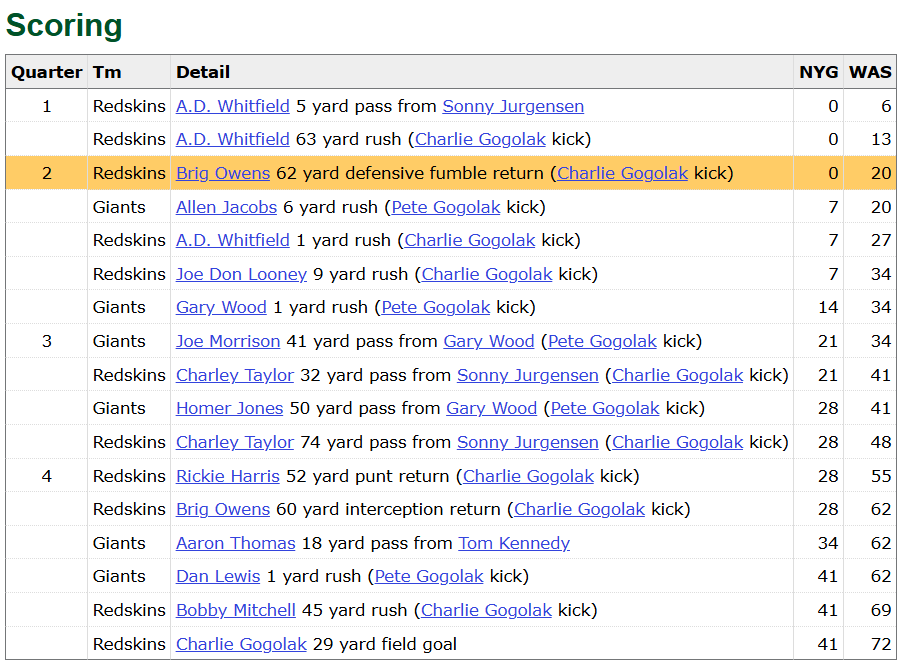The width and height of the screenshot is (898, 662).
Task: Open Sonny Jurgensen link in 5 yard pass row
Action: coord(513,106)
